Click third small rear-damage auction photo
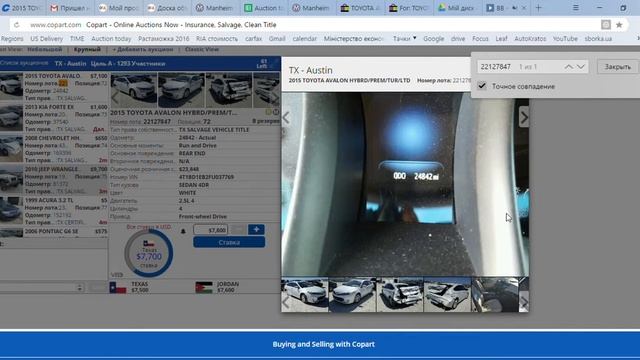Viewport: 640px width, 360px height. 229,89
